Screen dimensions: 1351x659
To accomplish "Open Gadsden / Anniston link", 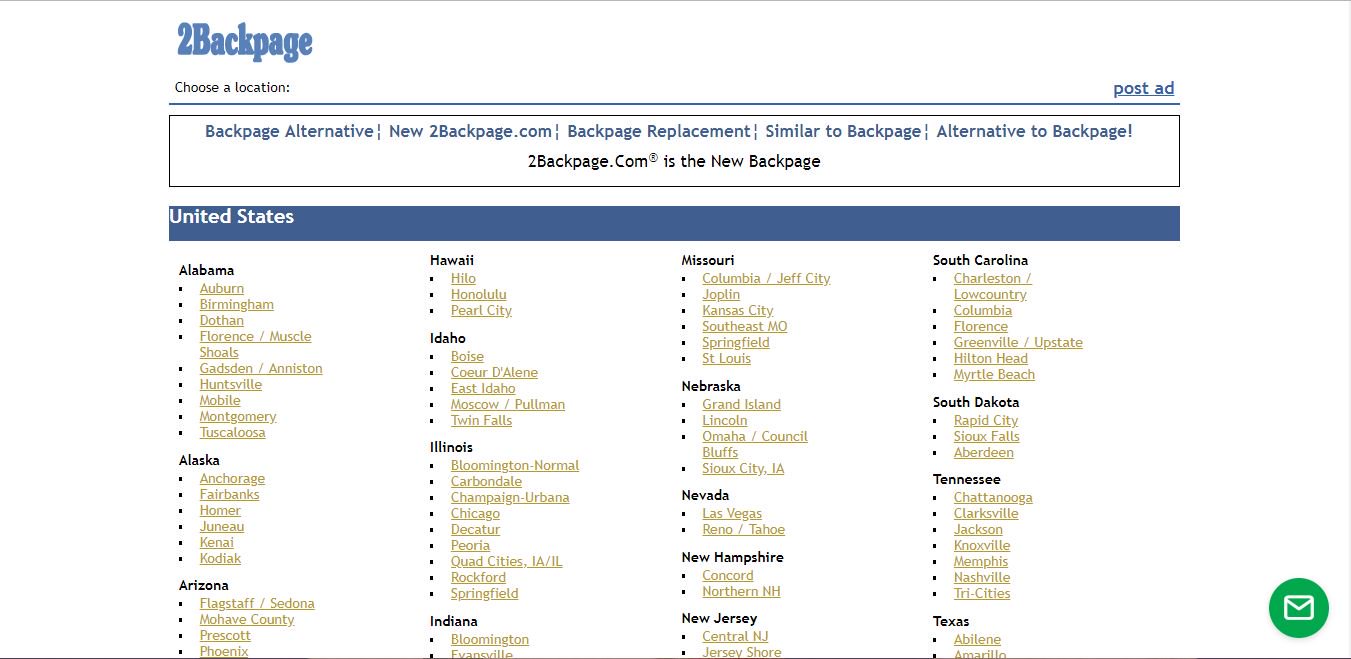I will coord(261,368).
